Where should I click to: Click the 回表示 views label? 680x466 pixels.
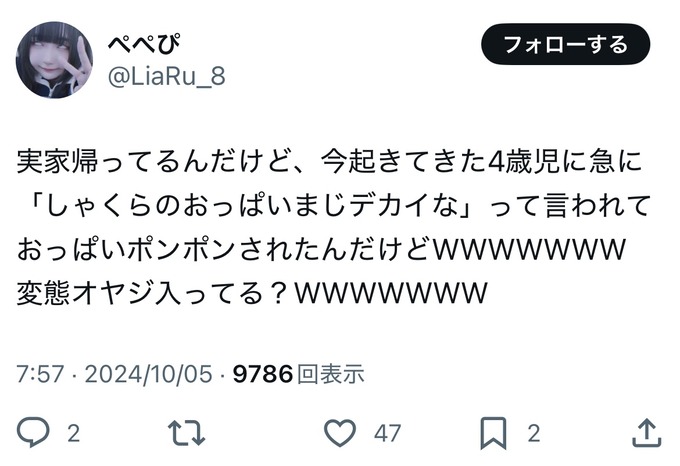point(330,374)
